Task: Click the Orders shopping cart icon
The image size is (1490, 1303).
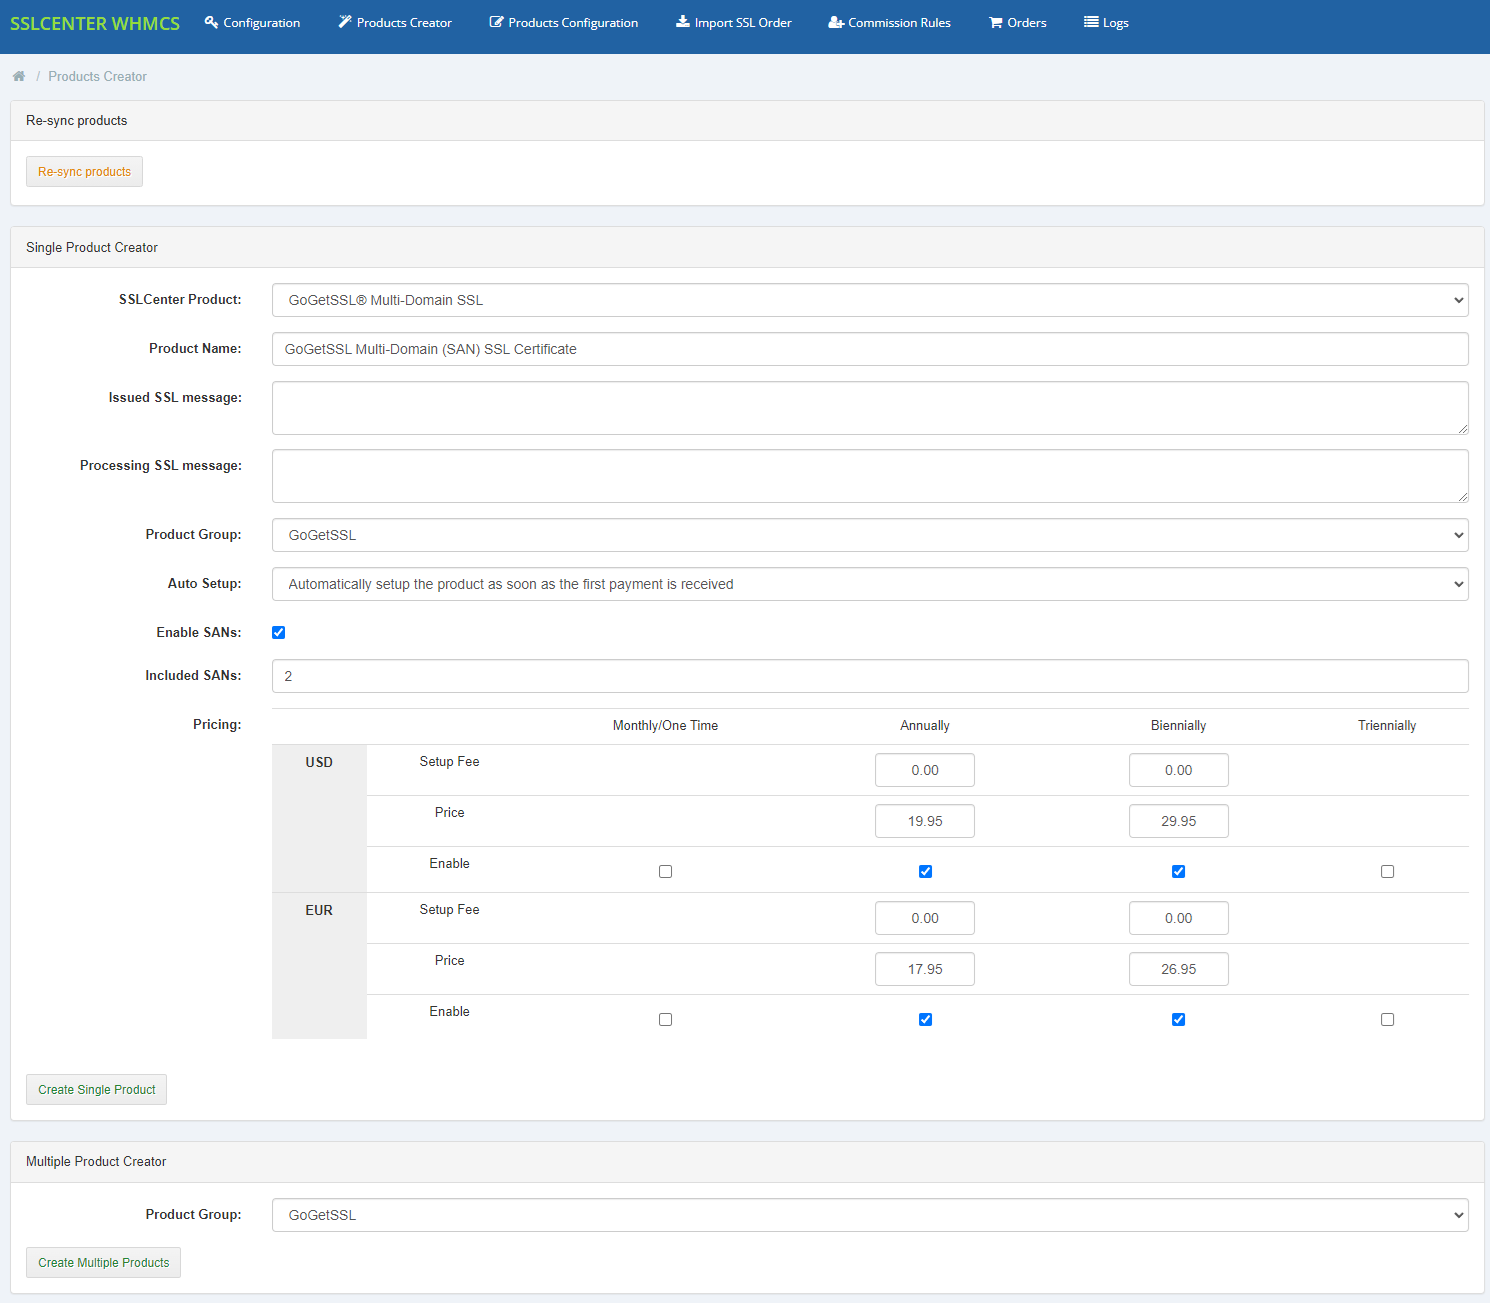Action: [x=996, y=22]
